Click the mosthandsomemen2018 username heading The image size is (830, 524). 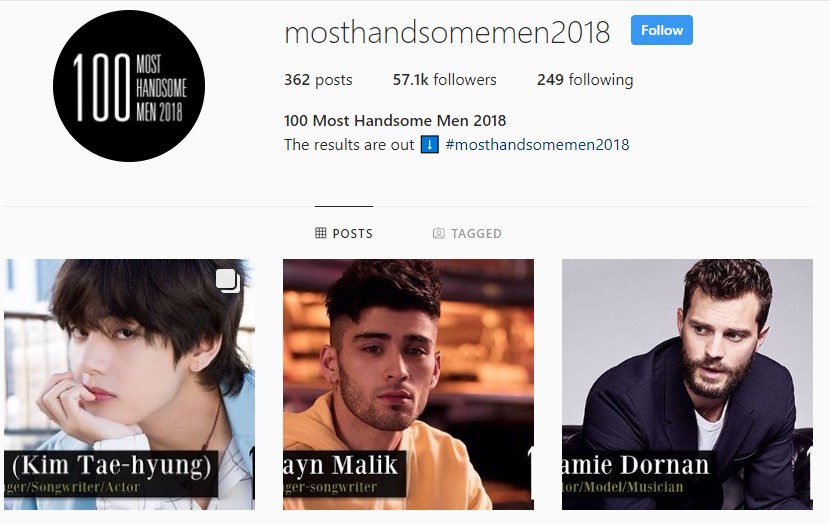pos(447,32)
